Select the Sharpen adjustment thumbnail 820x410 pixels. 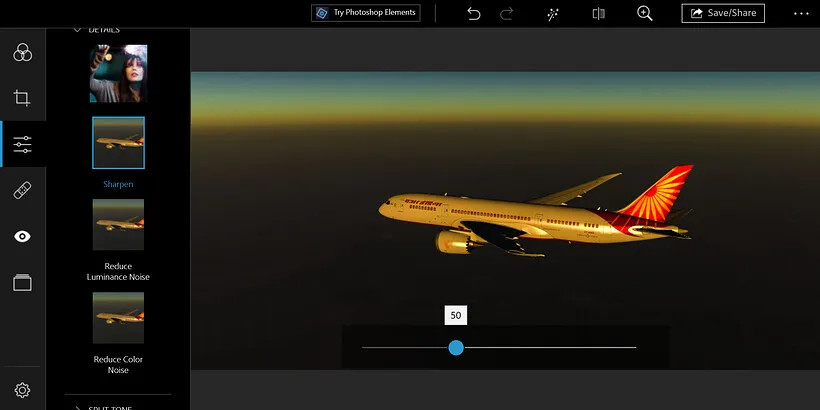pos(118,143)
